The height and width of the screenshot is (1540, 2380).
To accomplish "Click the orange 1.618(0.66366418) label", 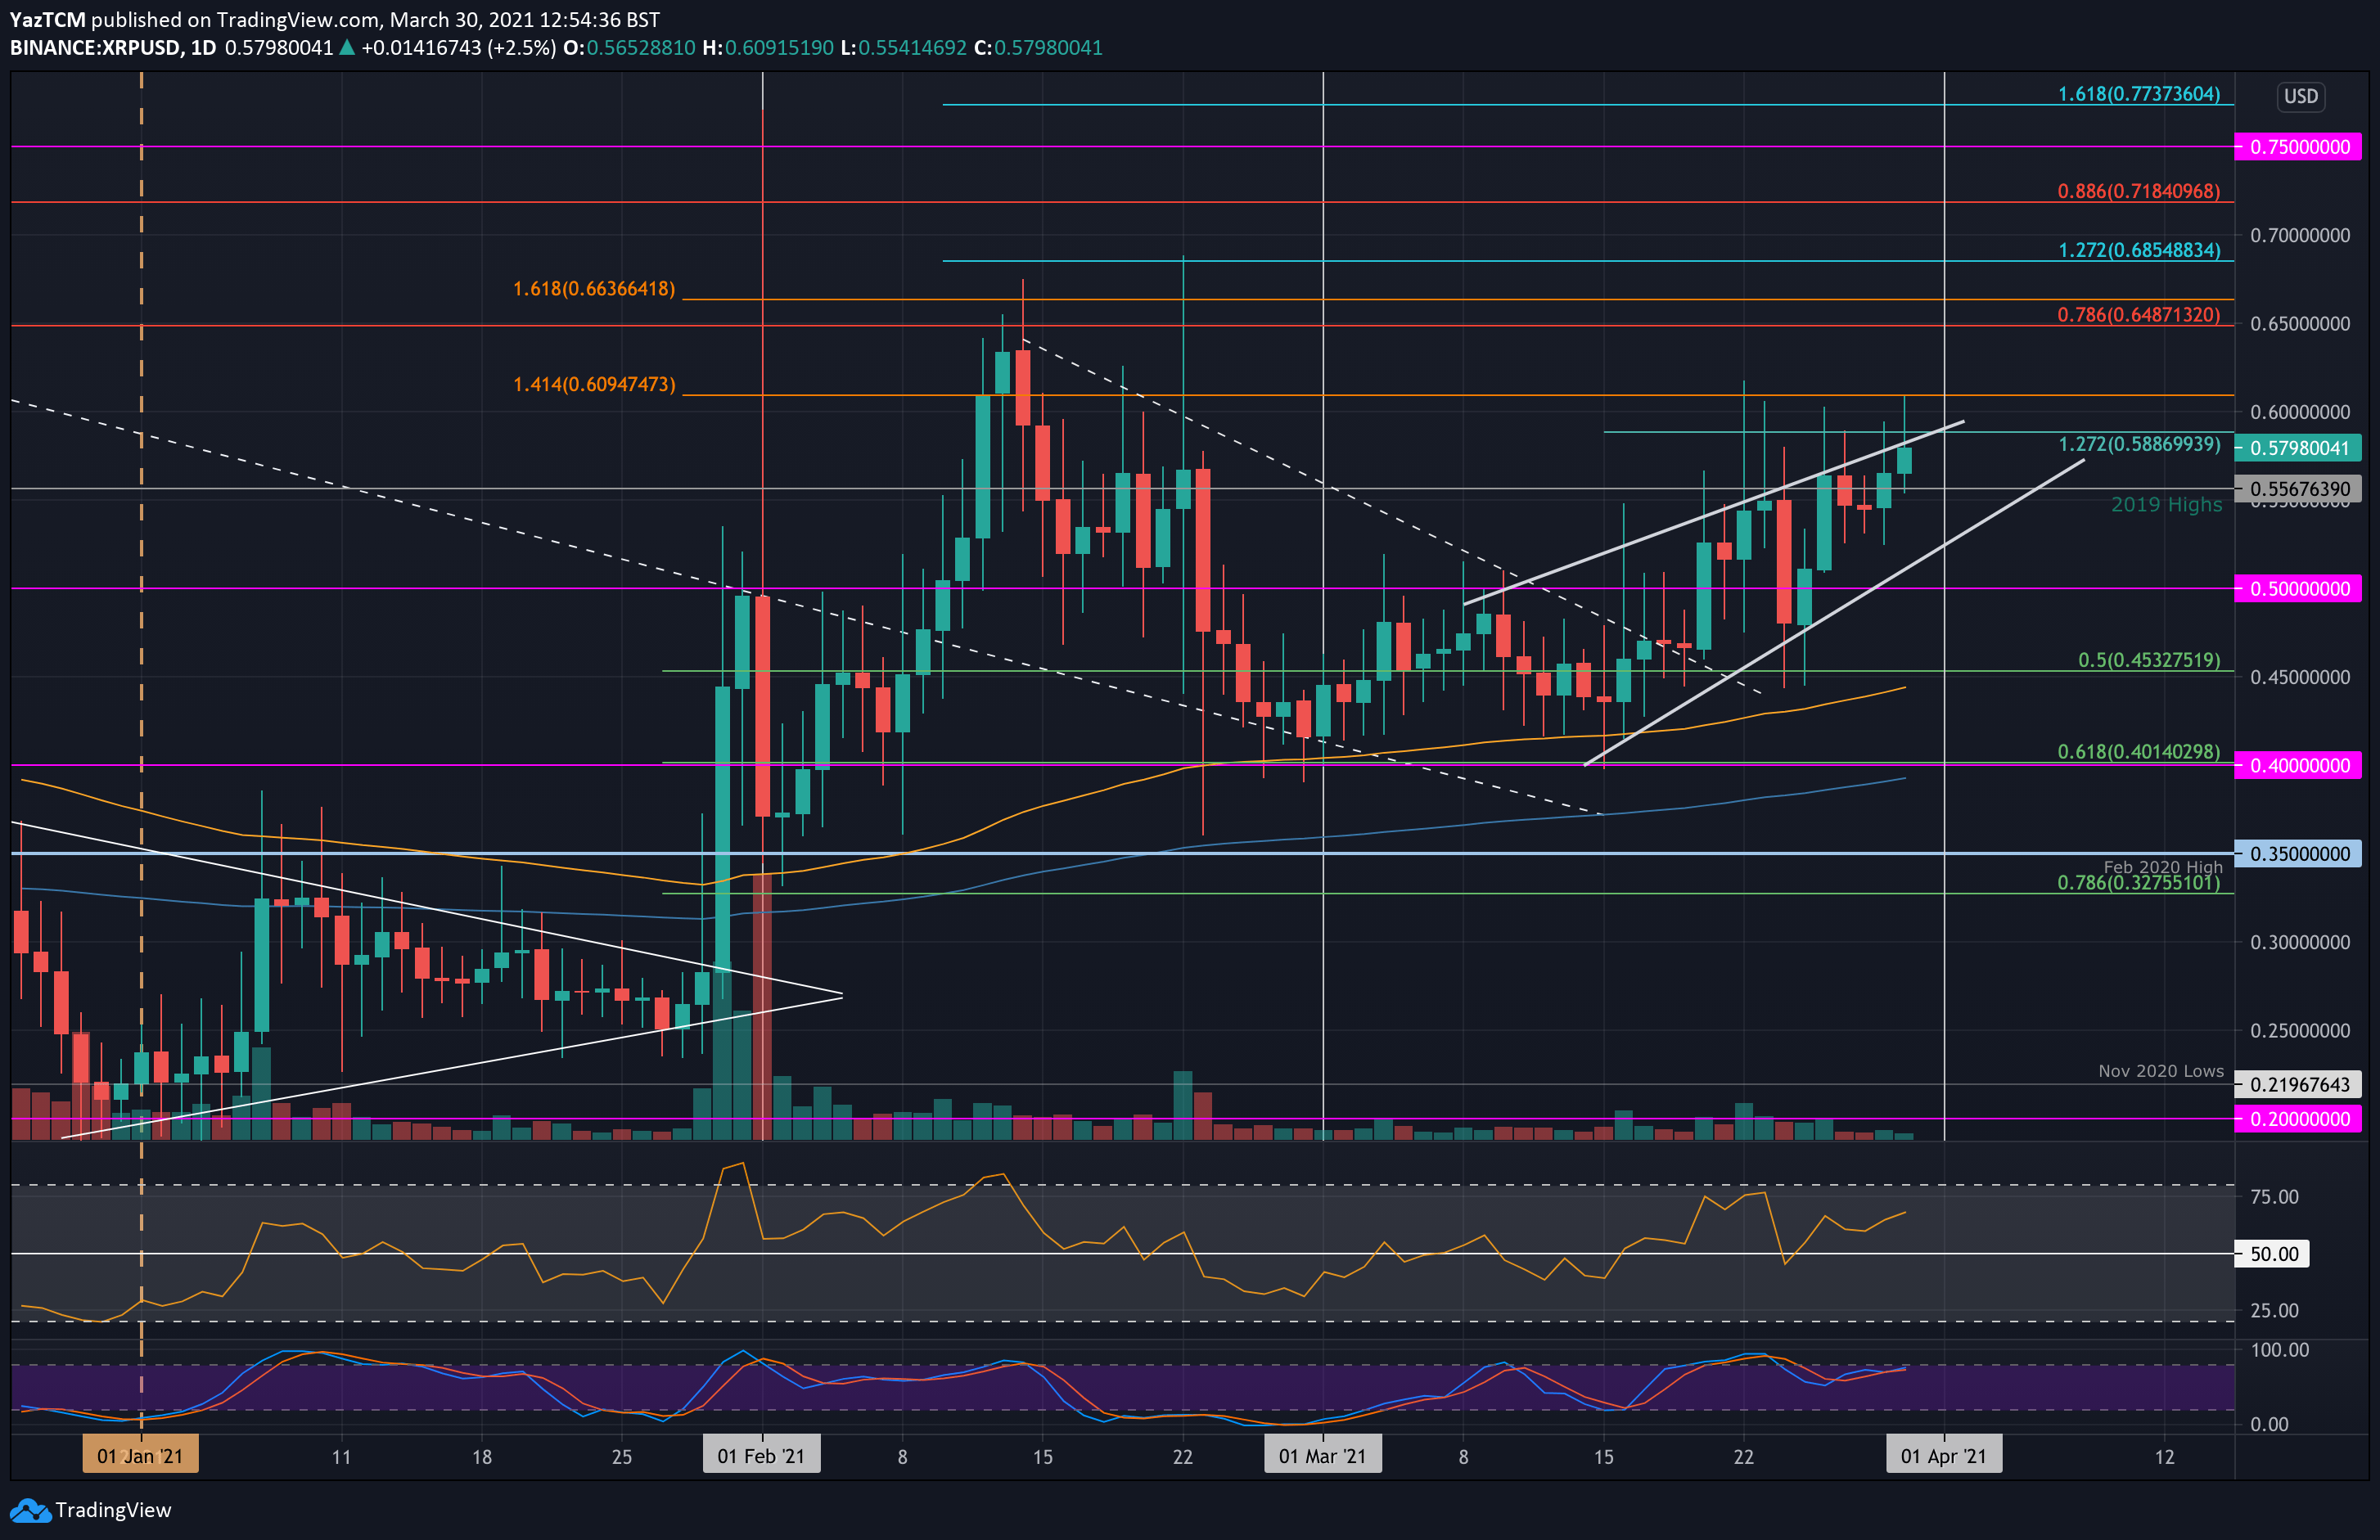I will 594,289.
